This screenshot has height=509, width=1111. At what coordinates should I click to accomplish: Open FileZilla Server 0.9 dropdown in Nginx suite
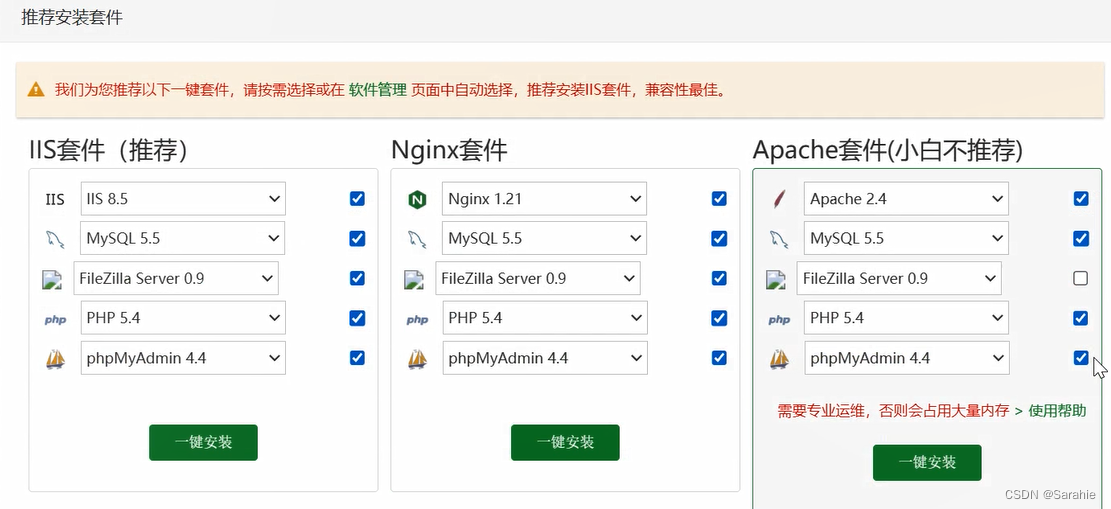pyautogui.click(x=538, y=278)
